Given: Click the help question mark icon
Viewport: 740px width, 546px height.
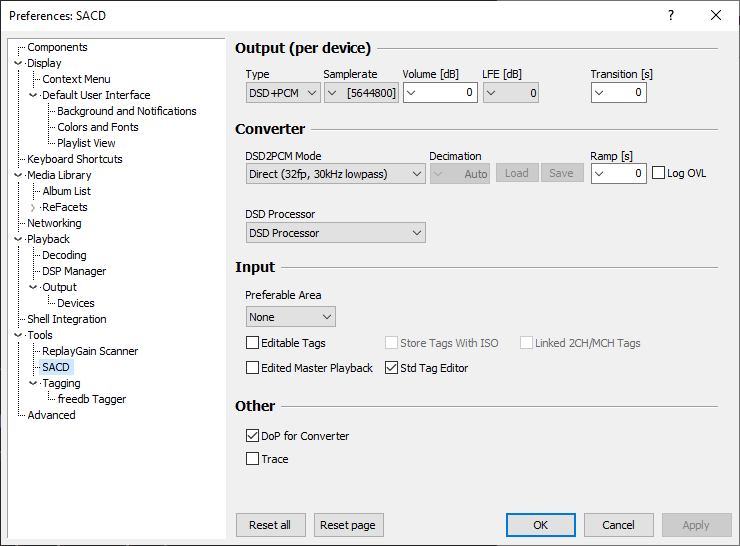Looking at the screenshot, I should coord(670,15).
